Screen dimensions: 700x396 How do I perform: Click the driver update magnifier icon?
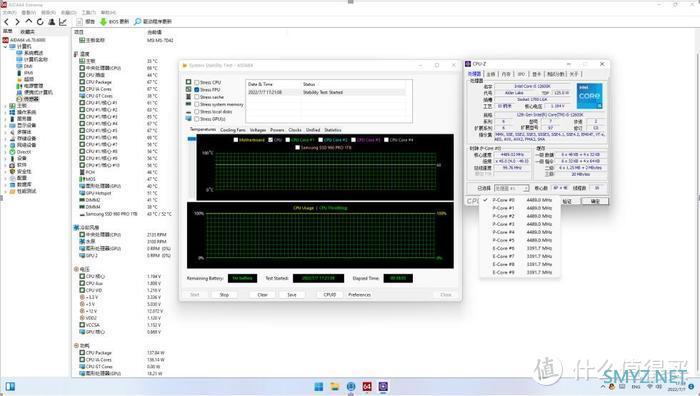click(x=138, y=21)
